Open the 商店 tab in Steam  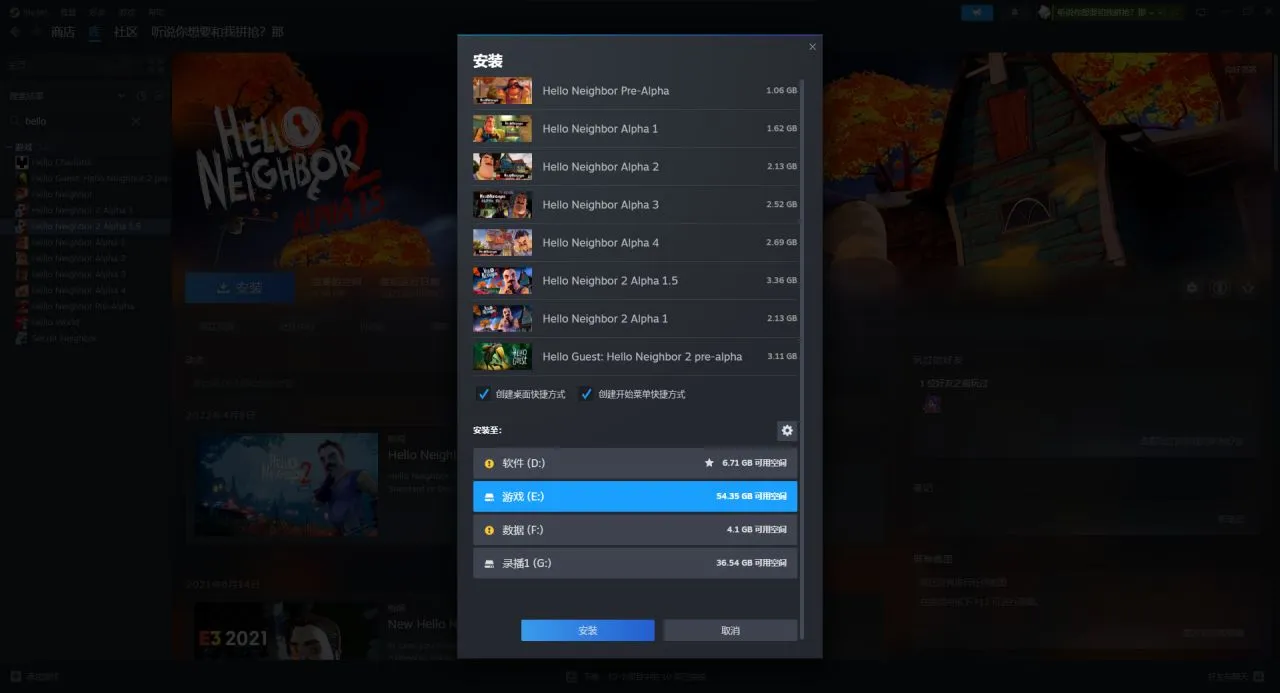63,32
